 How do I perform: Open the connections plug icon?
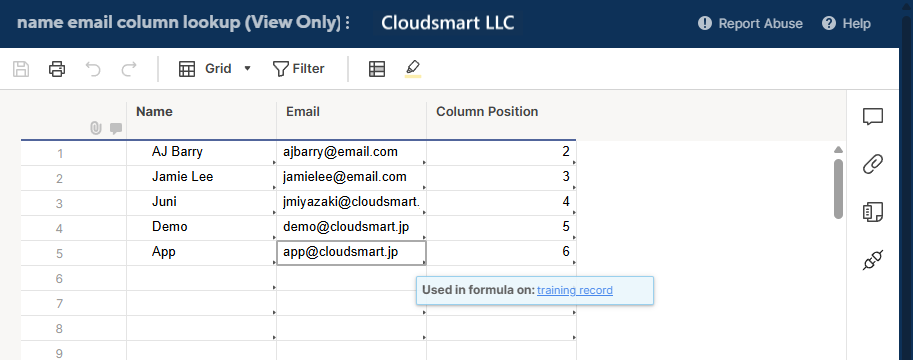tap(872, 260)
